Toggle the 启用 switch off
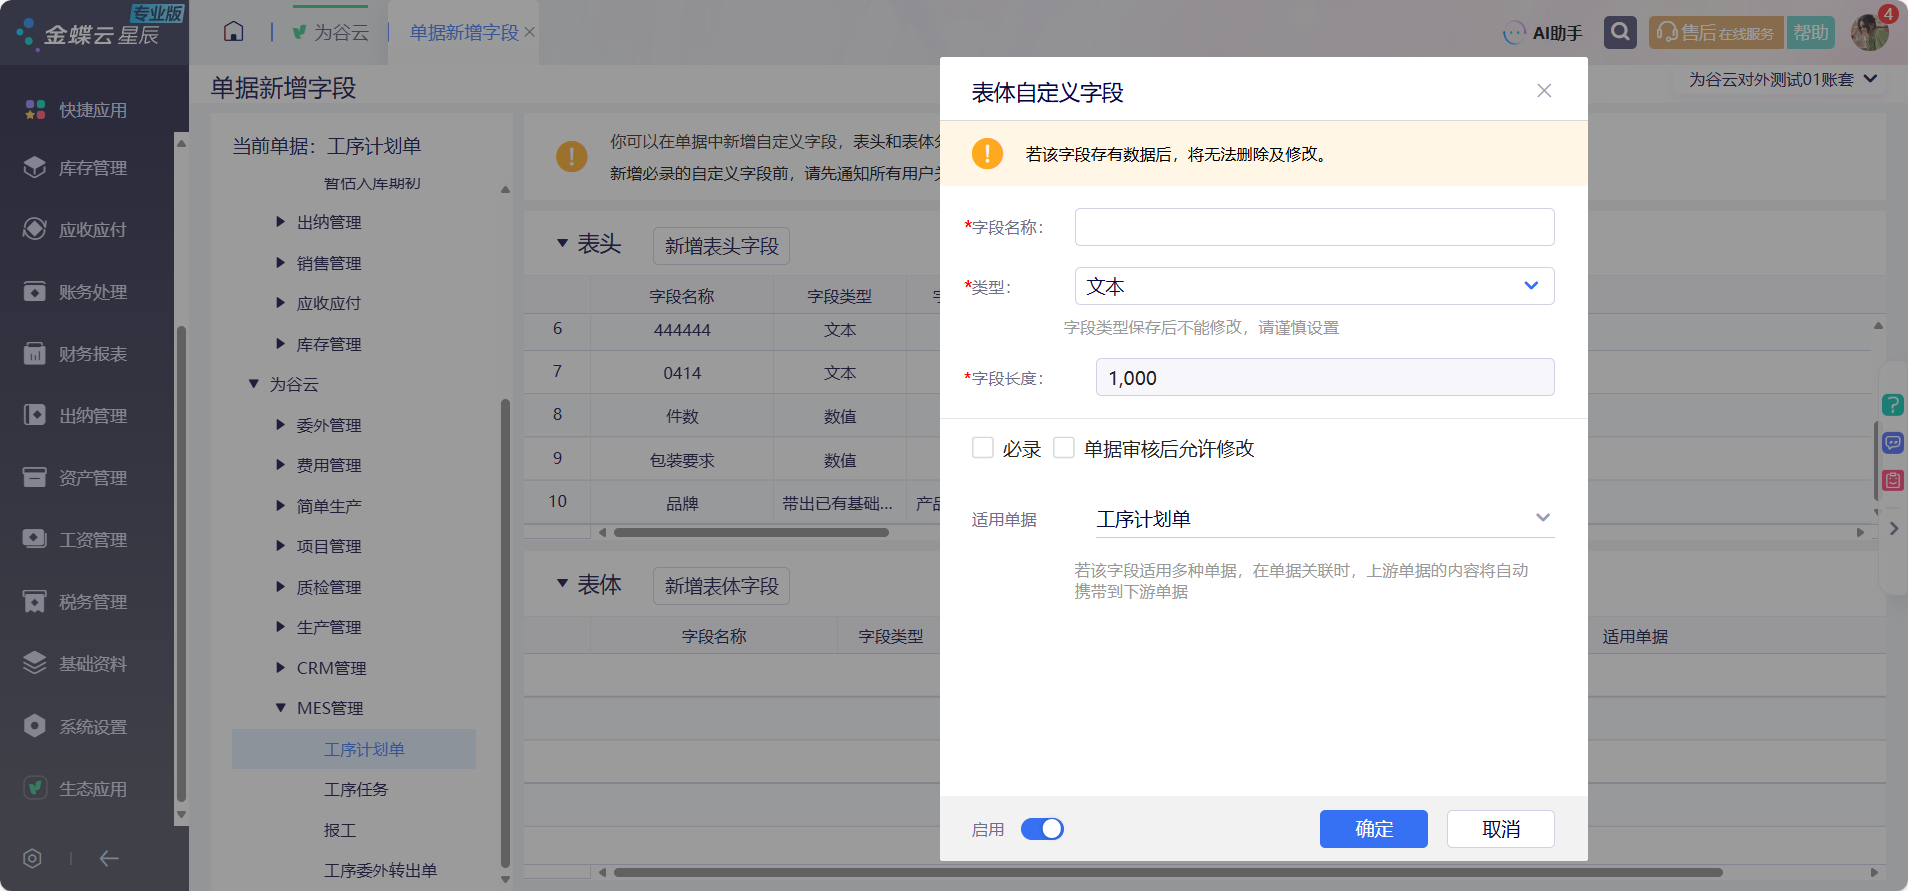The image size is (1908, 891). (1042, 829)
